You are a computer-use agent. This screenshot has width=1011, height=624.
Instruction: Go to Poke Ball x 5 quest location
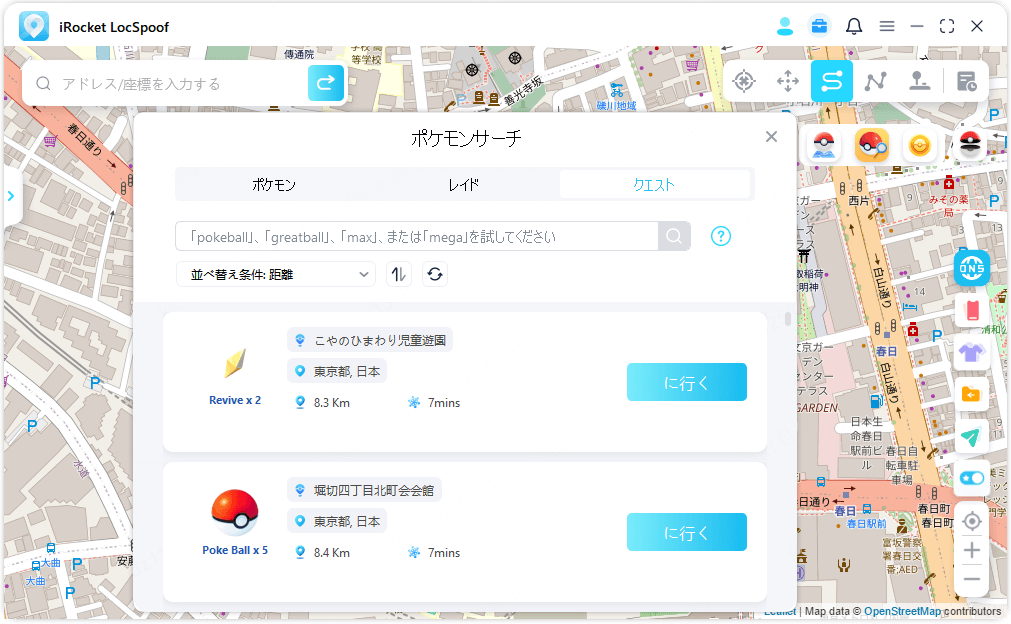pyautogui.click(x=687, y=532)
